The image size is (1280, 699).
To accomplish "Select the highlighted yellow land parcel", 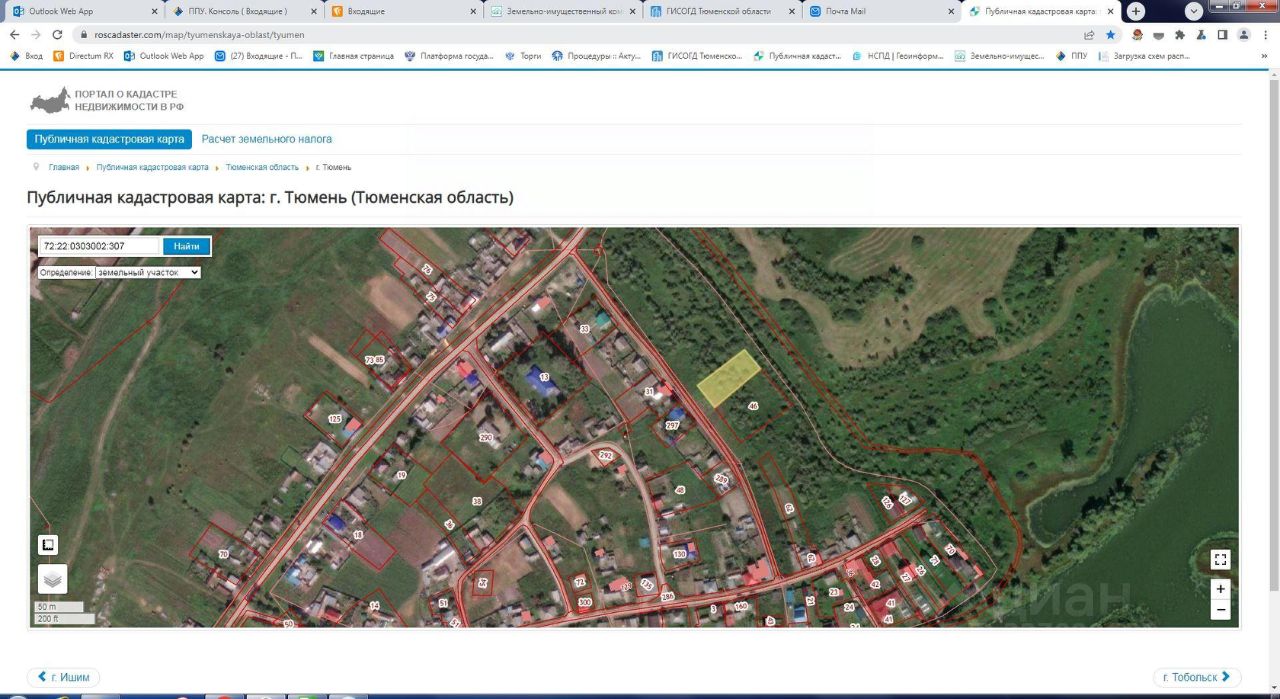I will tap(729, 378).
